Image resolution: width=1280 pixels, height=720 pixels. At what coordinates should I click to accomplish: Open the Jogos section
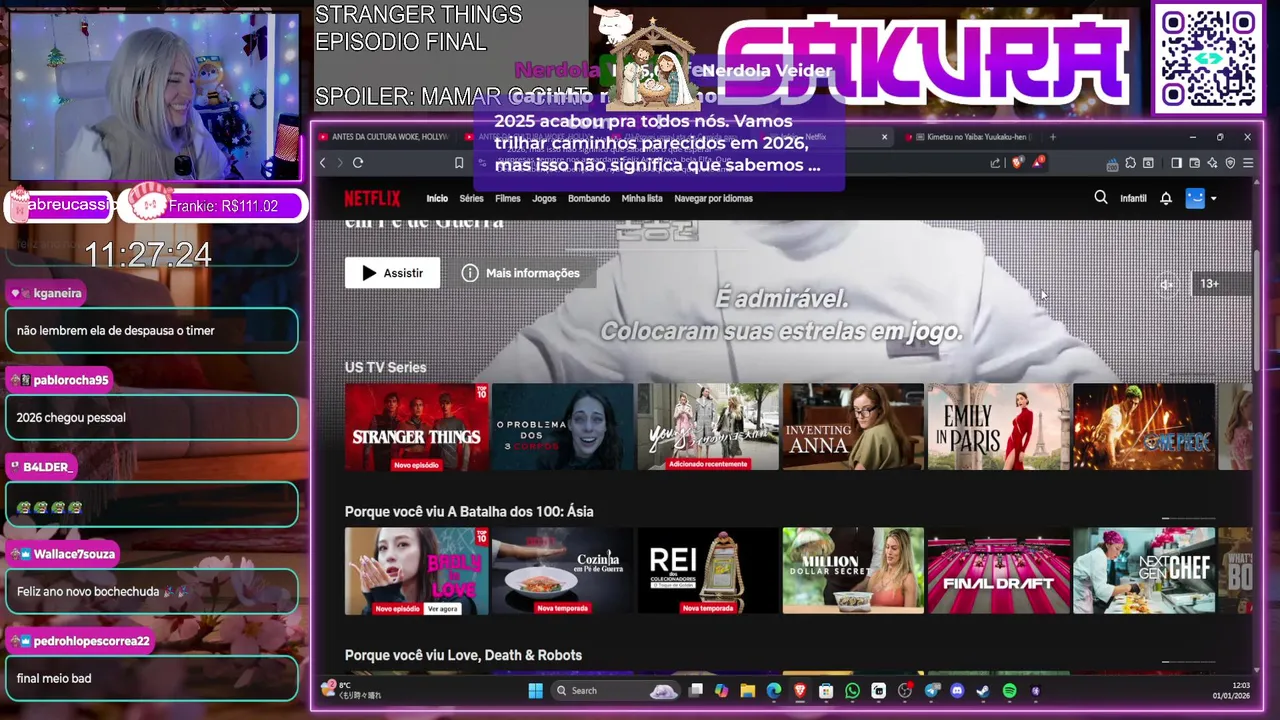(544, 198)
